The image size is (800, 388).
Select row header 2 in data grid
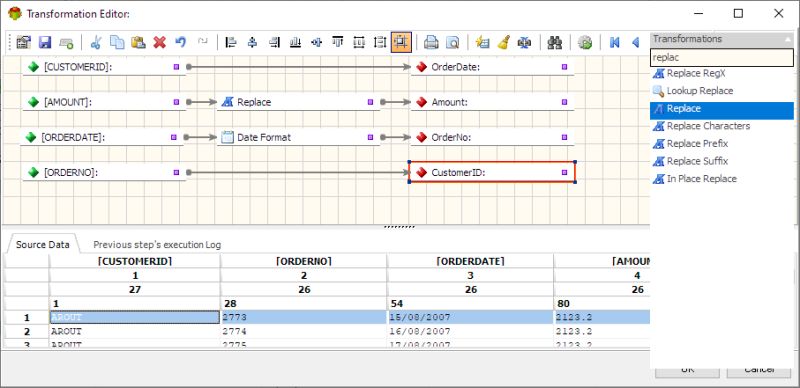click(27, 331)
